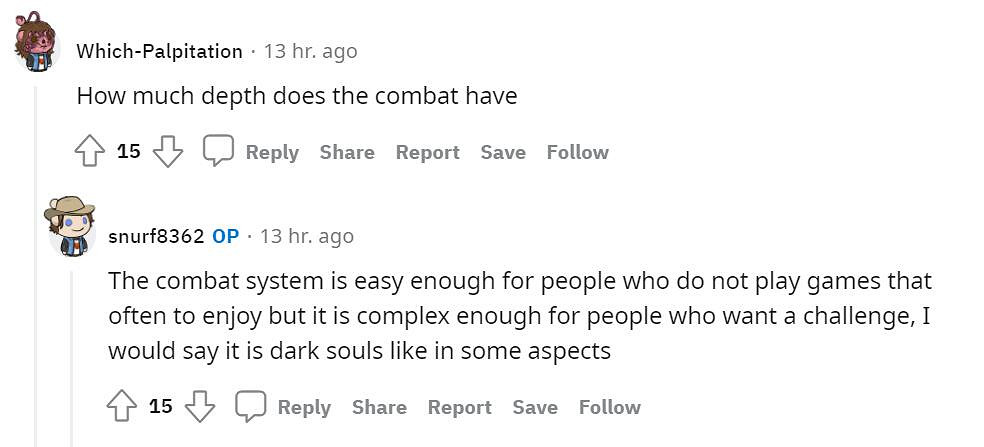
Task: Click comment bubble icon on snurf8362's reply
Action: [x=250, y=406]
